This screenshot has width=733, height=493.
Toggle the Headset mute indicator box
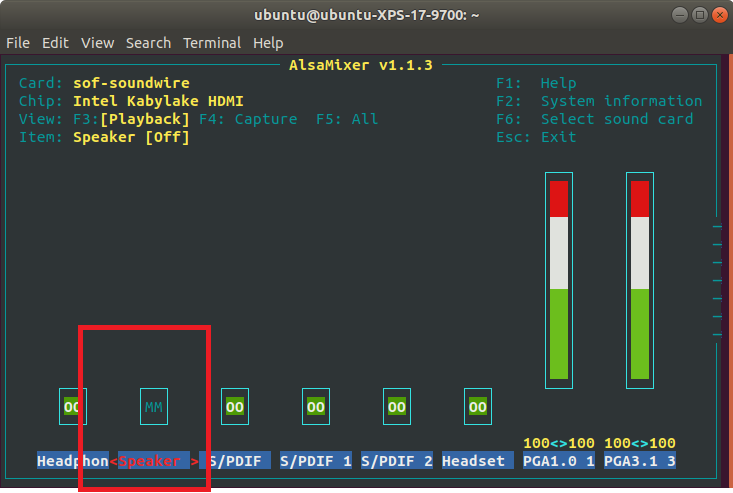pyautogui.click(x=477, y=407)
